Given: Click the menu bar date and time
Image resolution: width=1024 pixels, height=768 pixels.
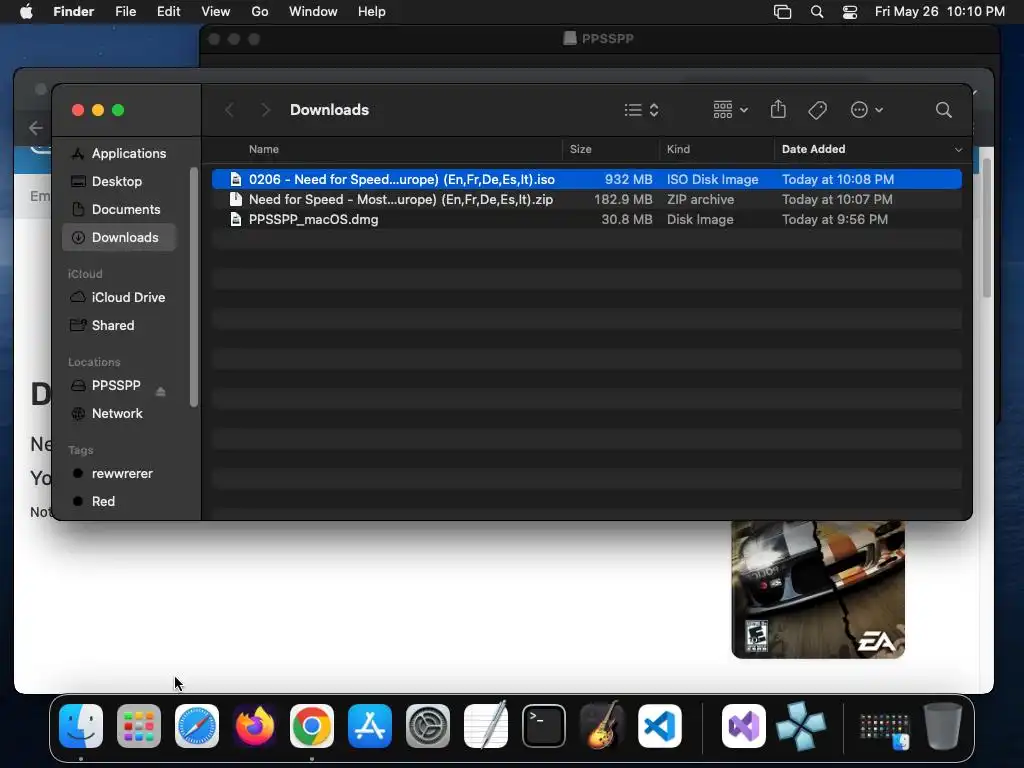Looking at the screenshot, I should pos(939,12).
